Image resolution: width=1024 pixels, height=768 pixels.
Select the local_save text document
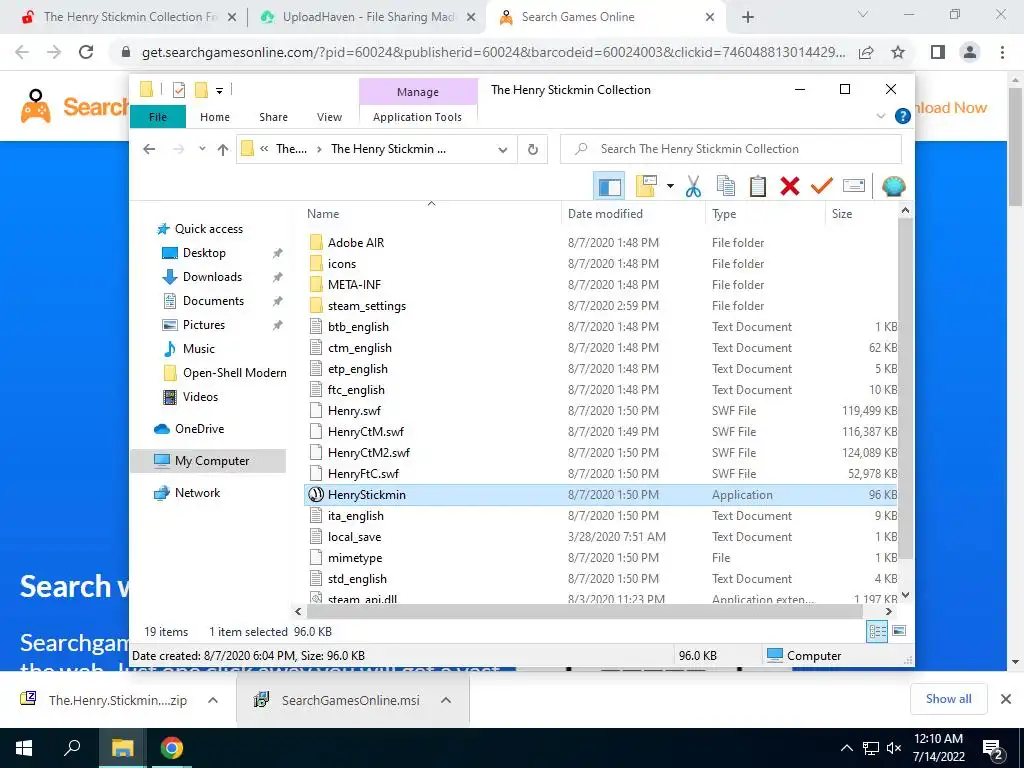pyautogui.click(x=354, y=537)
